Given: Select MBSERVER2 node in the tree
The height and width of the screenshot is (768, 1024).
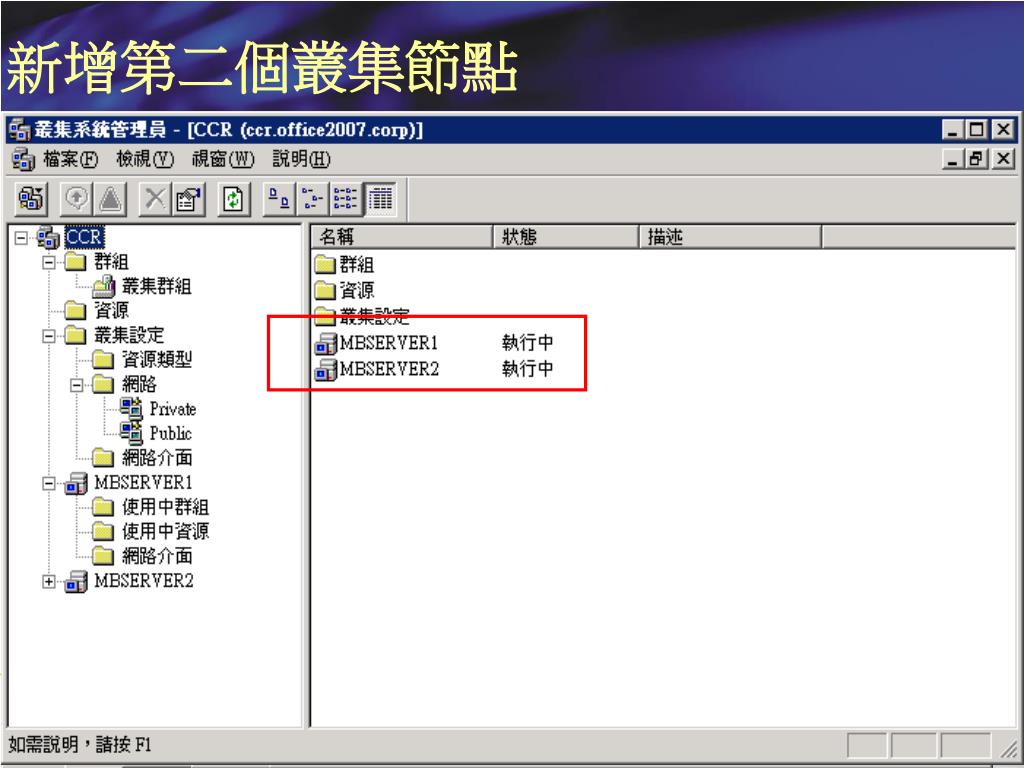Looking at the screenshot, I should (x=144, y=581).
